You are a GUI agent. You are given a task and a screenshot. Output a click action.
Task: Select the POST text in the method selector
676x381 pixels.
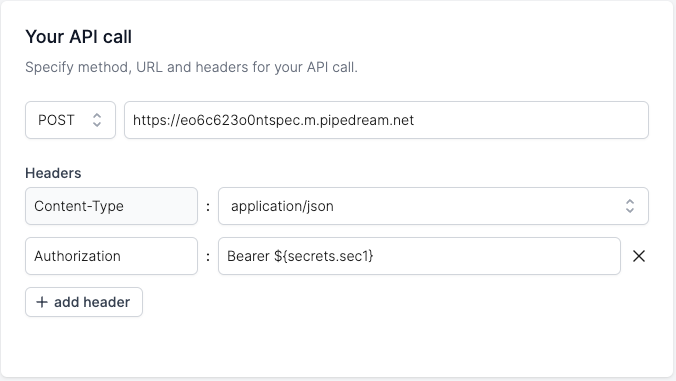point(56,120)
